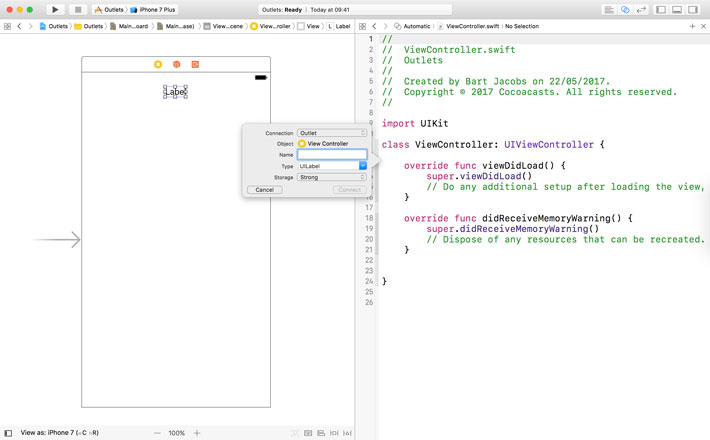Image resolution: width=710 pixels, height=440 pixels.
Task: Click super.didReceiveMemoryWarning() line
Action: (513, 229)
